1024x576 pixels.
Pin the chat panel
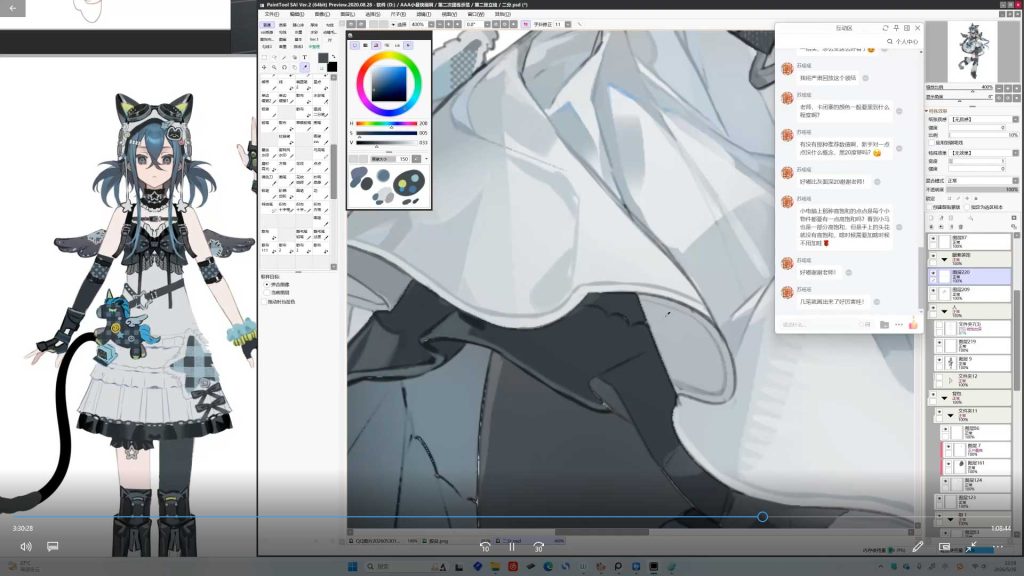[x=896, y=28]
